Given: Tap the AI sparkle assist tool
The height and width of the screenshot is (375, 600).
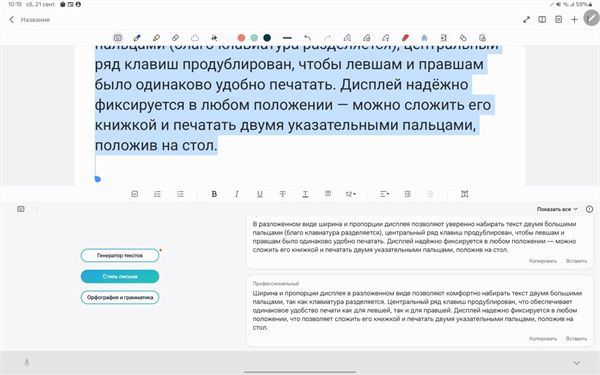Looking at the screenshot, I should click(x=214, y=38).
